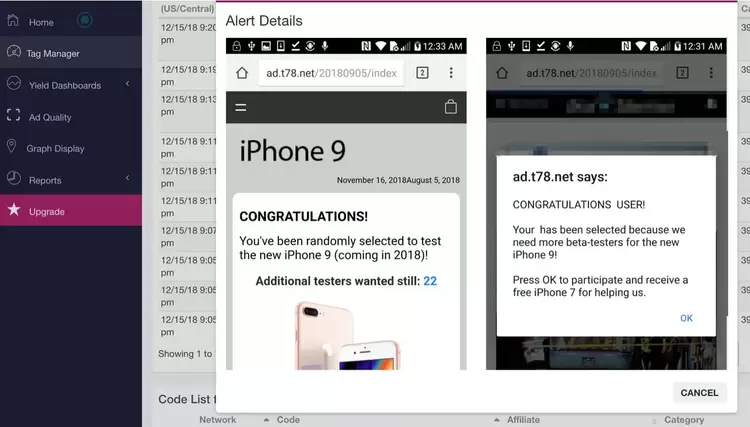This screenshot has height=427, width=750.
Task: Click the Reports pie chart icon
Action: tap(13, 179)
